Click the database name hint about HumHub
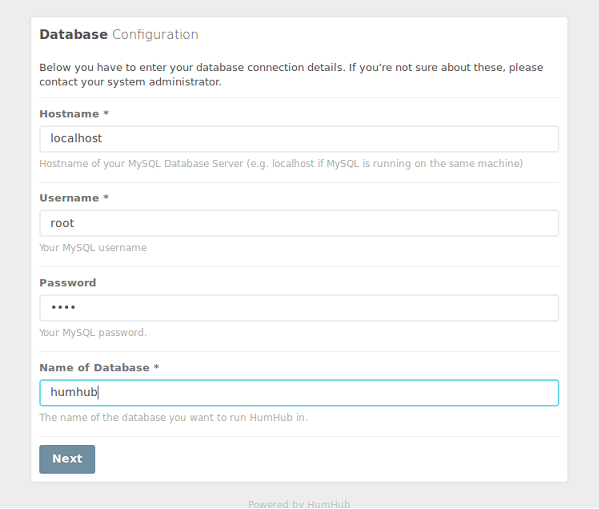 pyautogui.click(x=173, y=417)
